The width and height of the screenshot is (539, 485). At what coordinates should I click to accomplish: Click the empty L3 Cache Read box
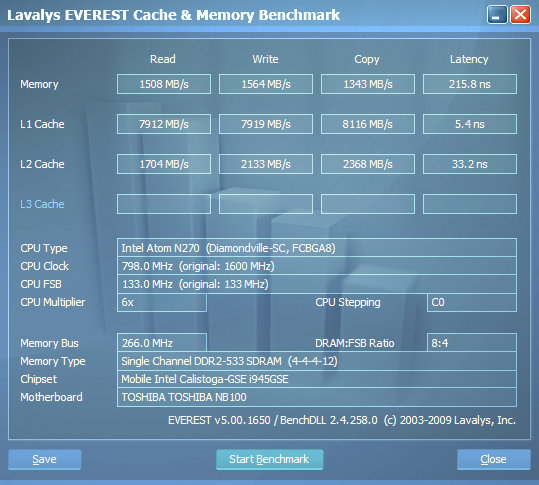coord(164,204)
